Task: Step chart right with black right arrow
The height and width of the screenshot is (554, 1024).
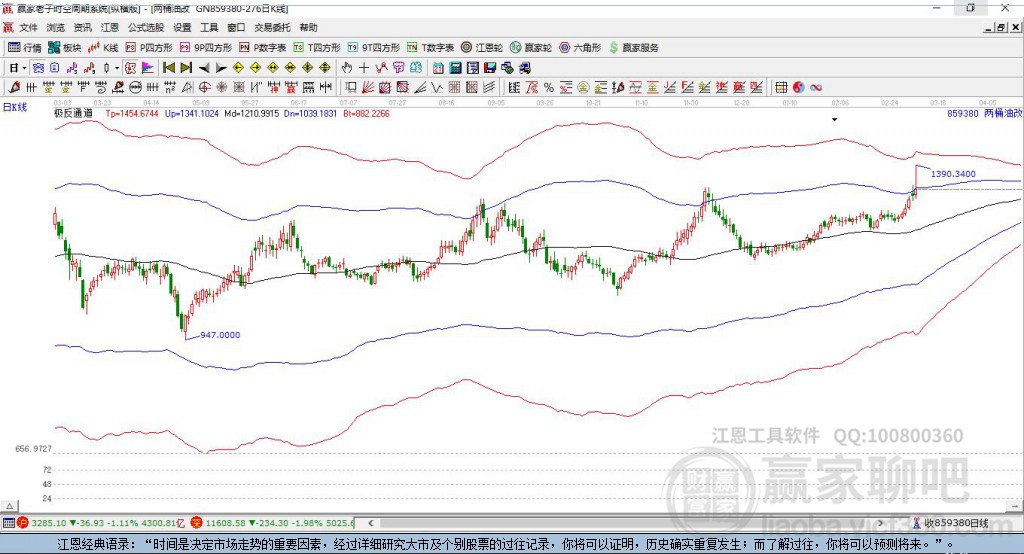Action: click(x=221, y=68)
